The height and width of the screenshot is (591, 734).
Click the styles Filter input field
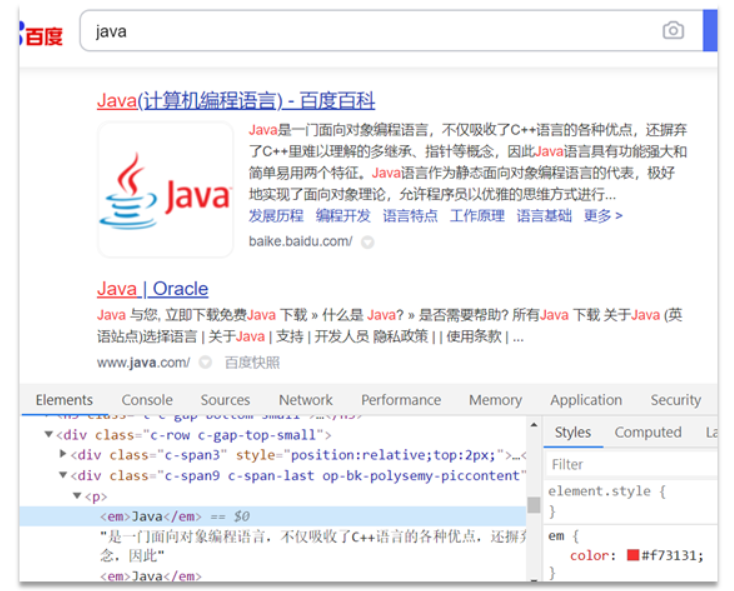click(632, 465)
